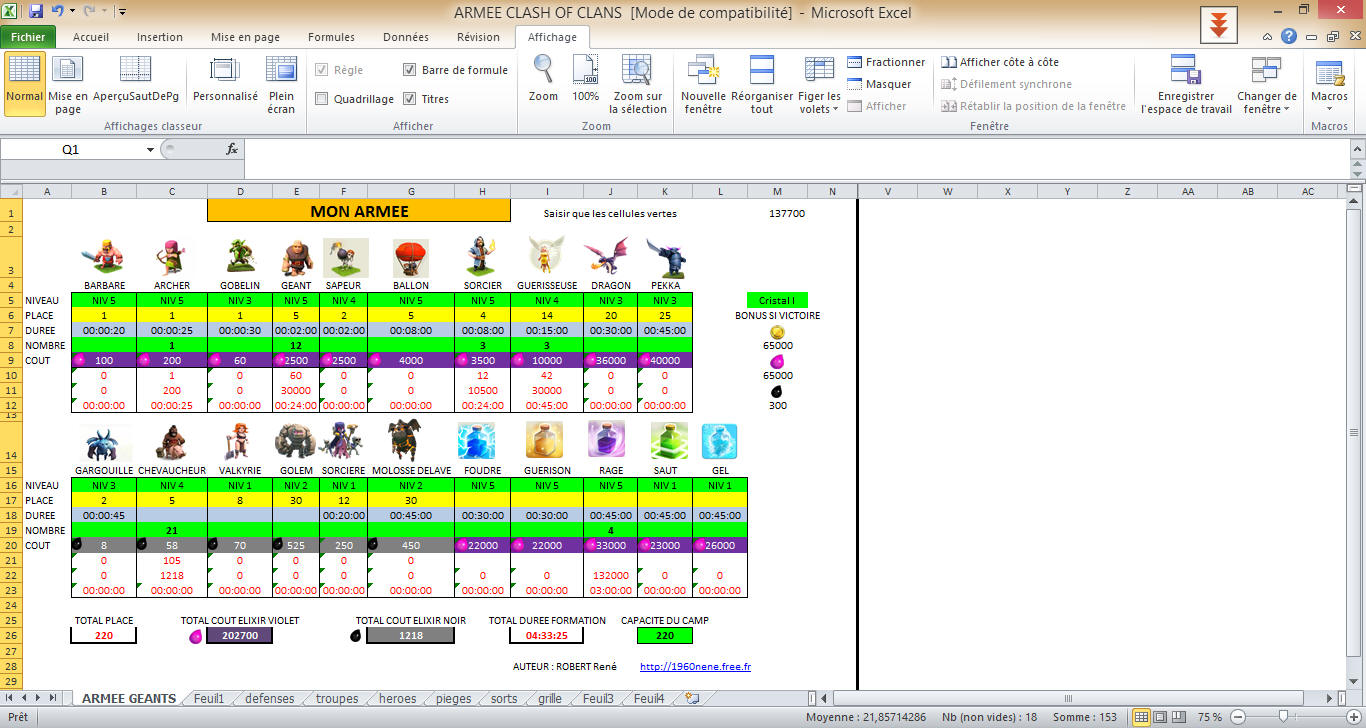Viewport: 1366px width, 728px height.
Task: Expand the undo history dropdown arrow
Action: tap(73, 12)
